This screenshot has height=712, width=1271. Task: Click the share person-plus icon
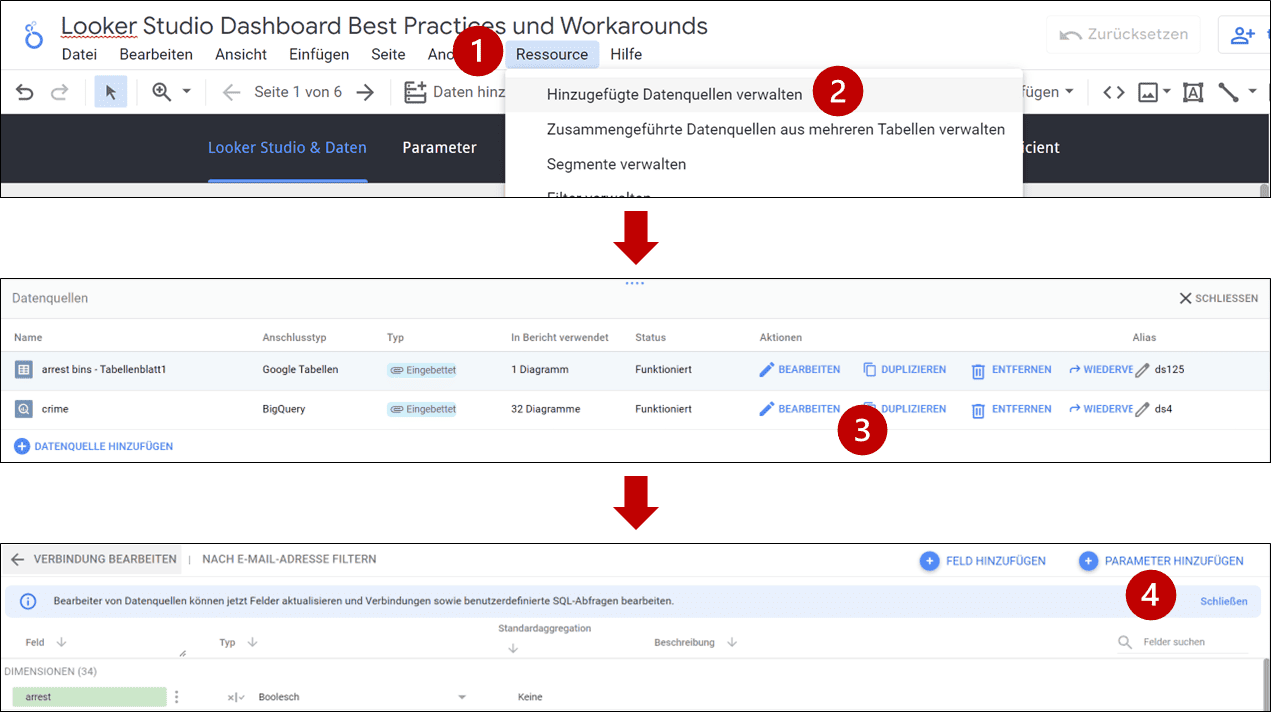[1243, 35]
